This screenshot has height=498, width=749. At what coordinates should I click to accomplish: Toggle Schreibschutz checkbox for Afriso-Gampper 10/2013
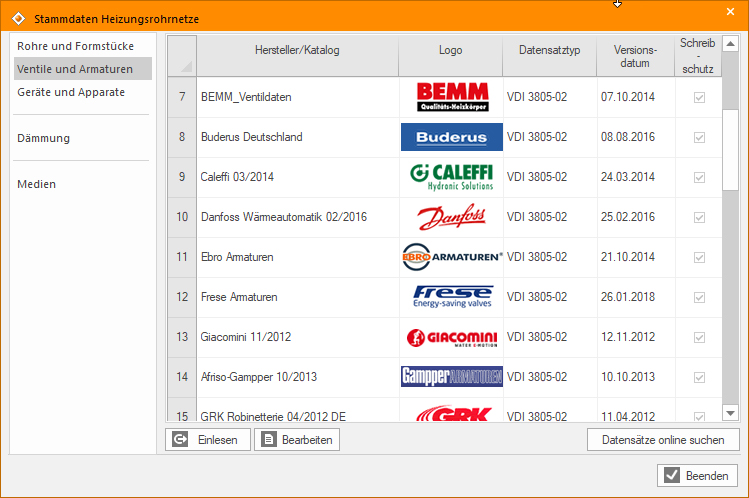pyautogui.click(x=699, y=378)
